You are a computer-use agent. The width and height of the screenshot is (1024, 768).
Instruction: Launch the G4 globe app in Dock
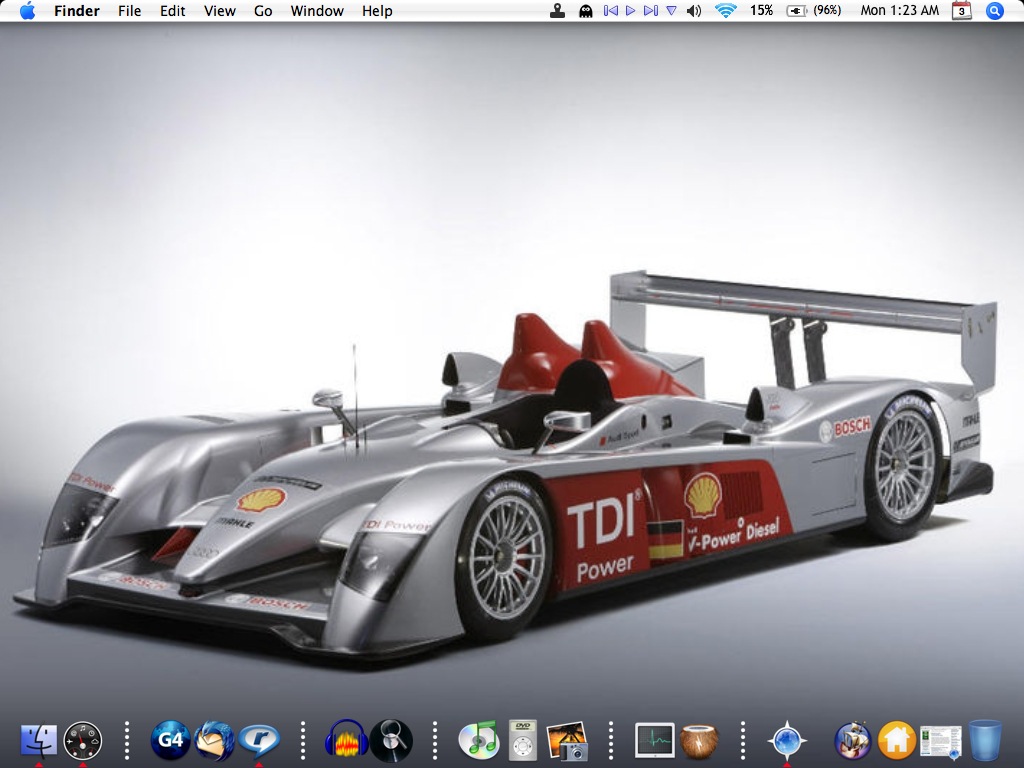(x=170, y=740)
